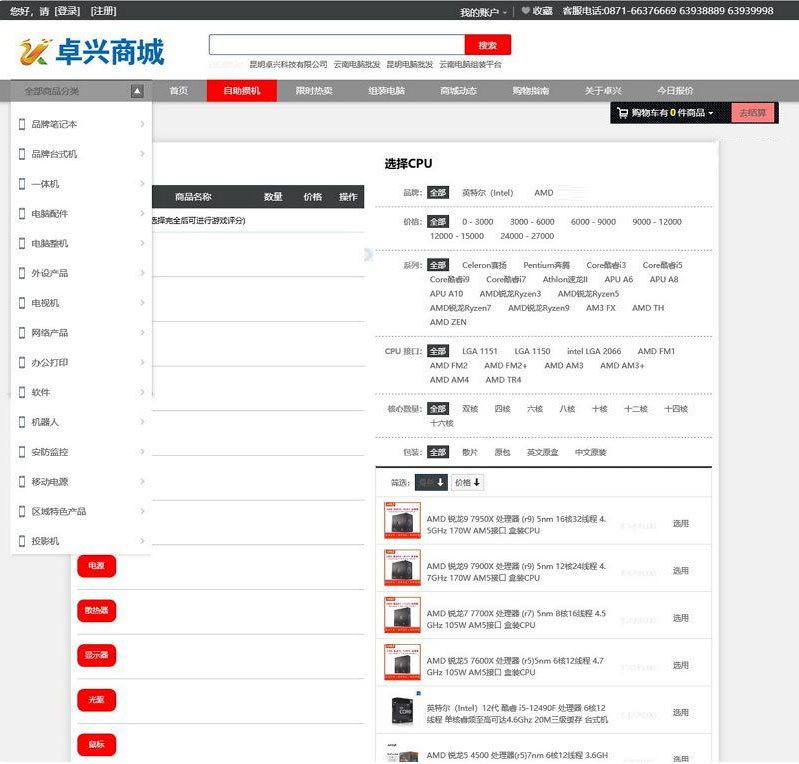Filter brand by 英特尔 (Intel)
The height and width of the screenshot is (764, 799).
pyautogui.click(x=487, y=193)
